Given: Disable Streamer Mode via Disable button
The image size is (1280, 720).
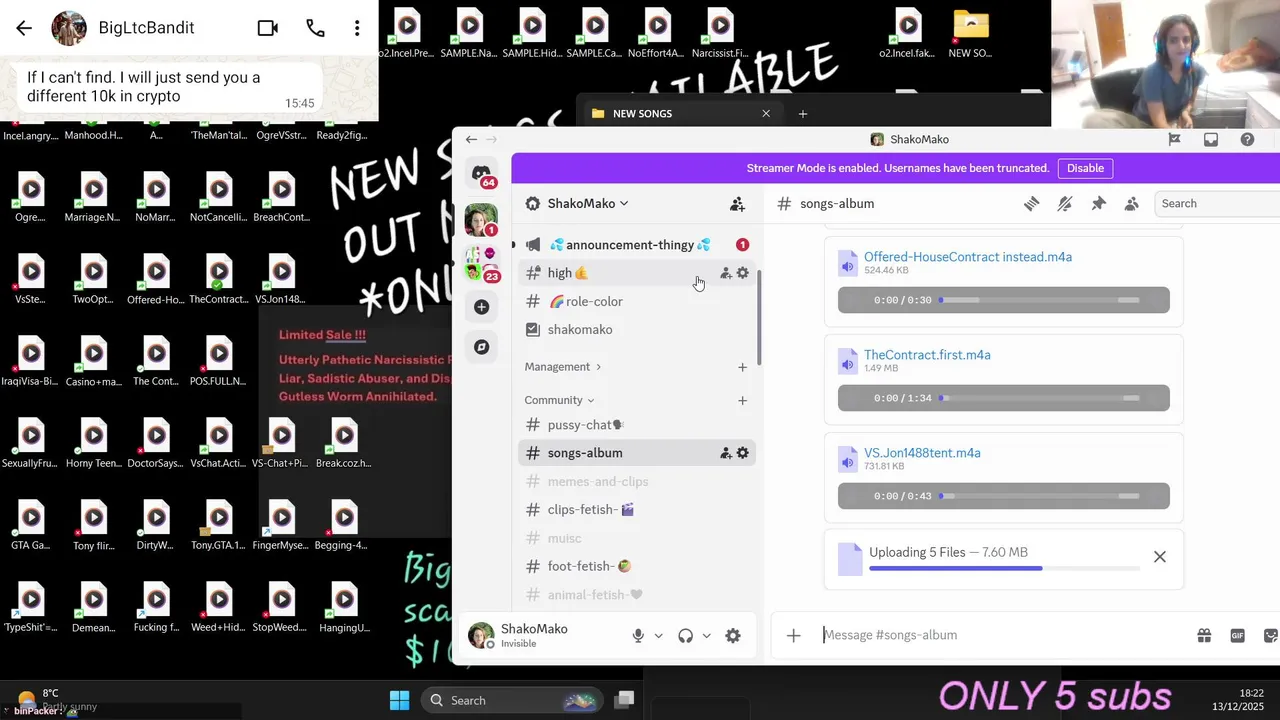Looking at the screenshot, I should pyautogui.click(x=1085, y=168).
